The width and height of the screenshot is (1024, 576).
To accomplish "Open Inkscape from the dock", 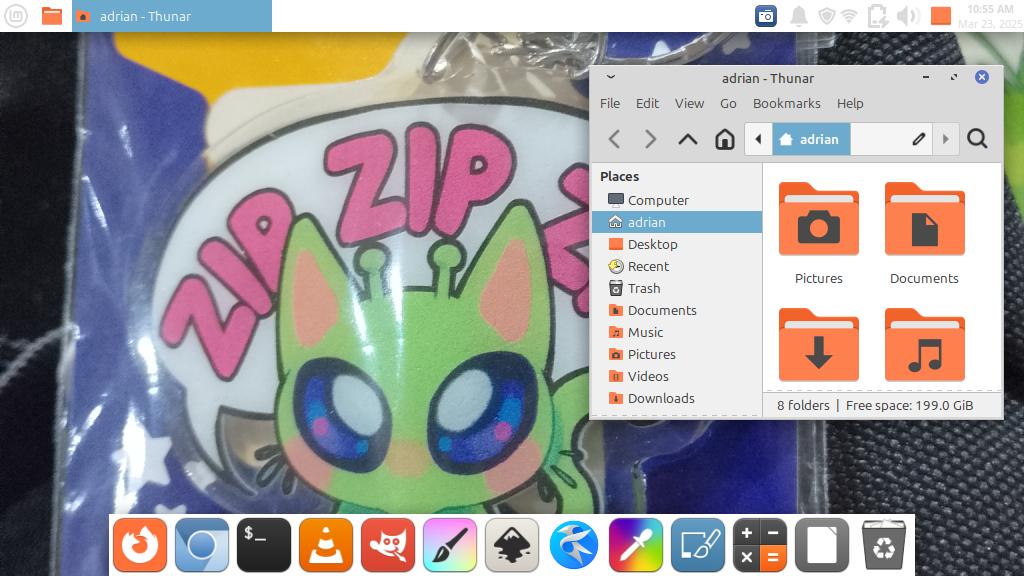I will coord(512,545).
